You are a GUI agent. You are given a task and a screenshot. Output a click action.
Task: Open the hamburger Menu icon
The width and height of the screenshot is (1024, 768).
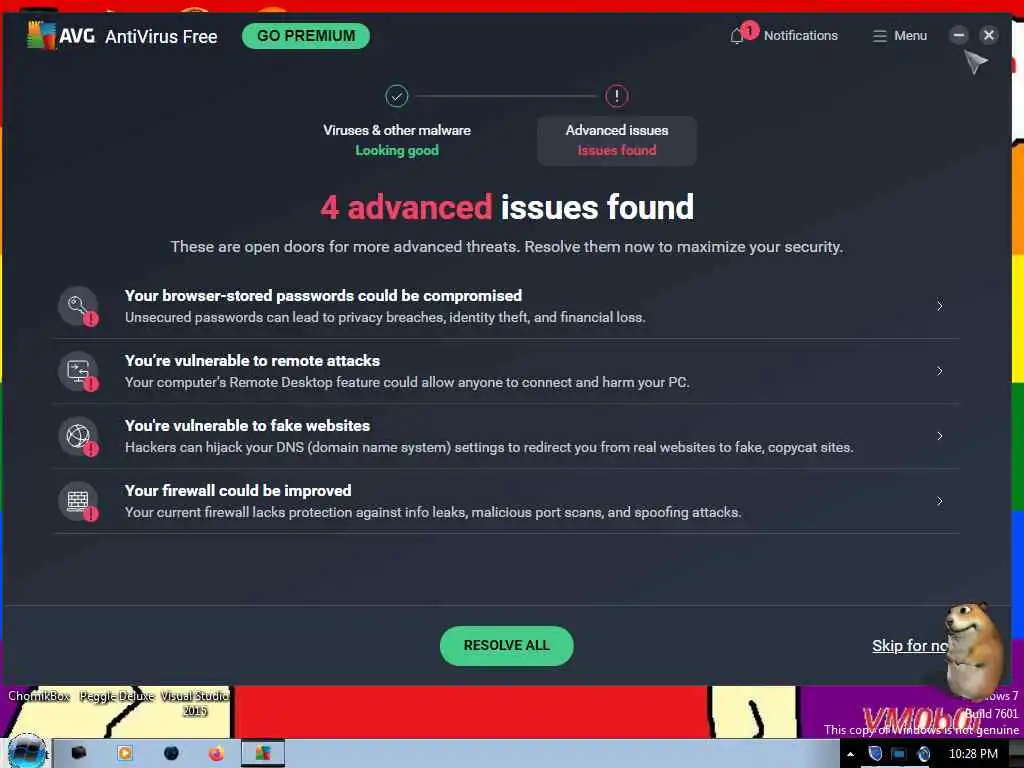tap(880, 36)
